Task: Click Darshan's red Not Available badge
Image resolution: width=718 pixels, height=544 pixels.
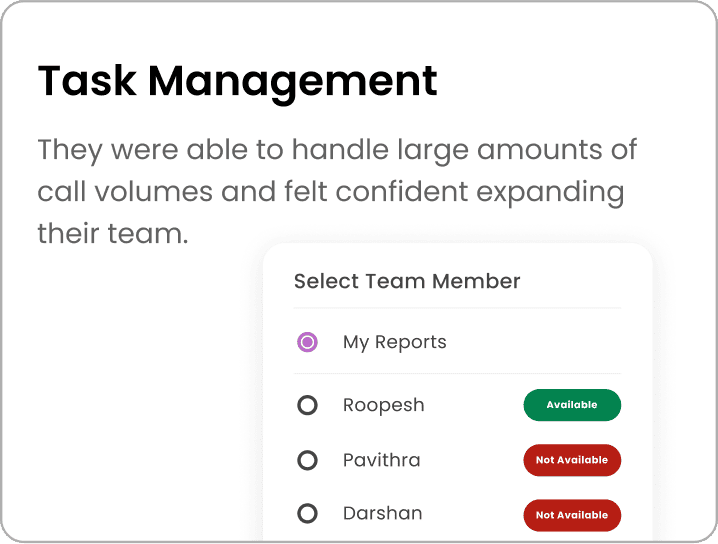Action: [x=572, y=515]
